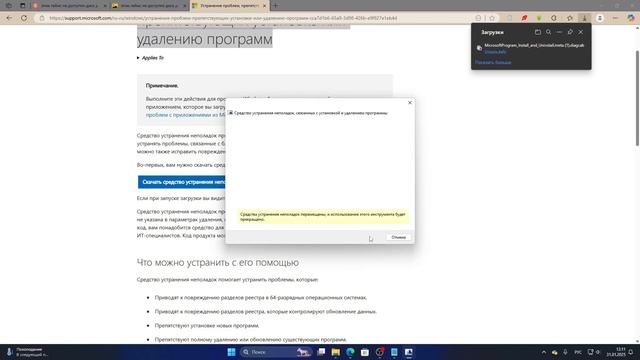Open the taskbar clock and date
The height and width of the screenshot is (360, 640).
coord(616,352)
